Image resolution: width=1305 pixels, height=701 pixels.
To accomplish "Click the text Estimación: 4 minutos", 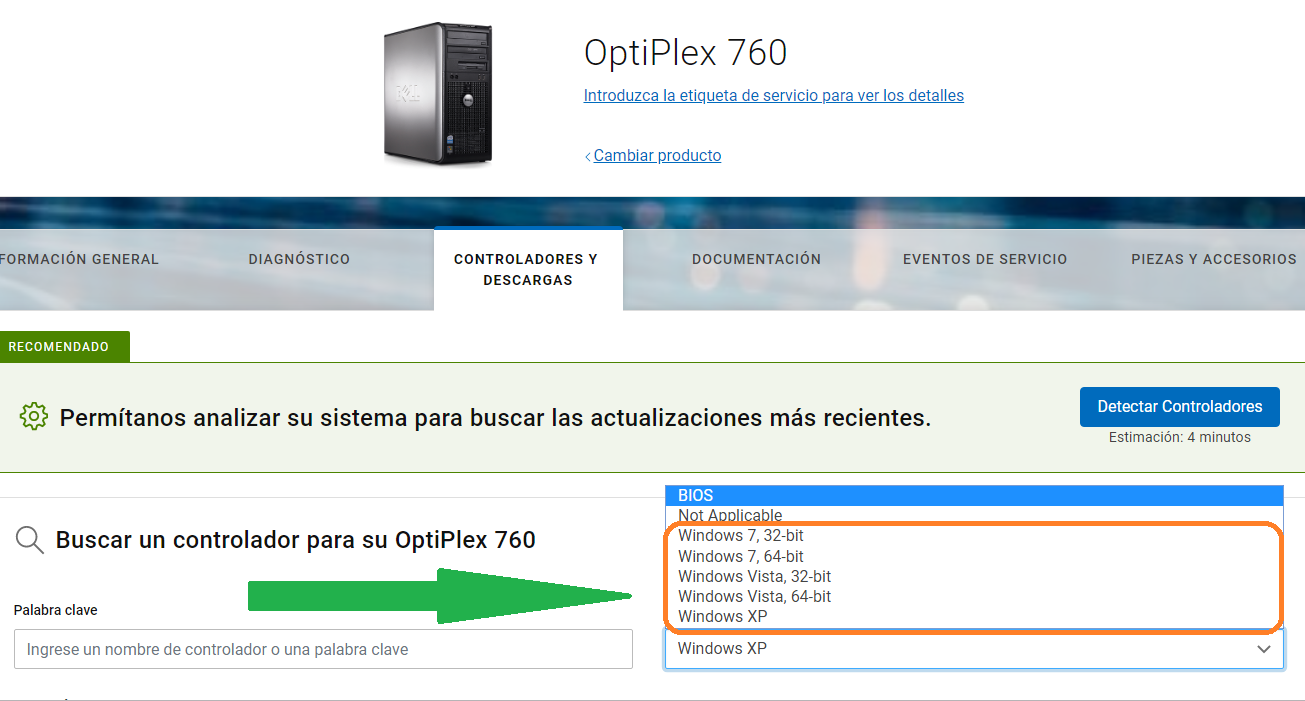I will pos(1180,437).
